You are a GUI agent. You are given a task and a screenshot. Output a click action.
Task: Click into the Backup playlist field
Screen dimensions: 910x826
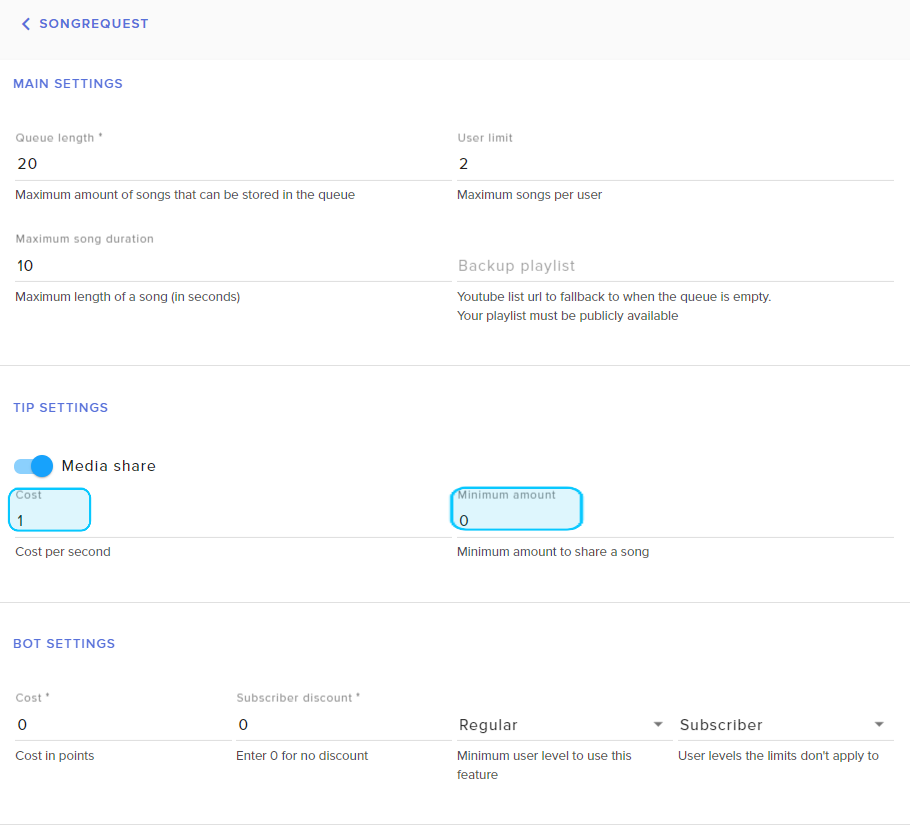click(674, 266)
